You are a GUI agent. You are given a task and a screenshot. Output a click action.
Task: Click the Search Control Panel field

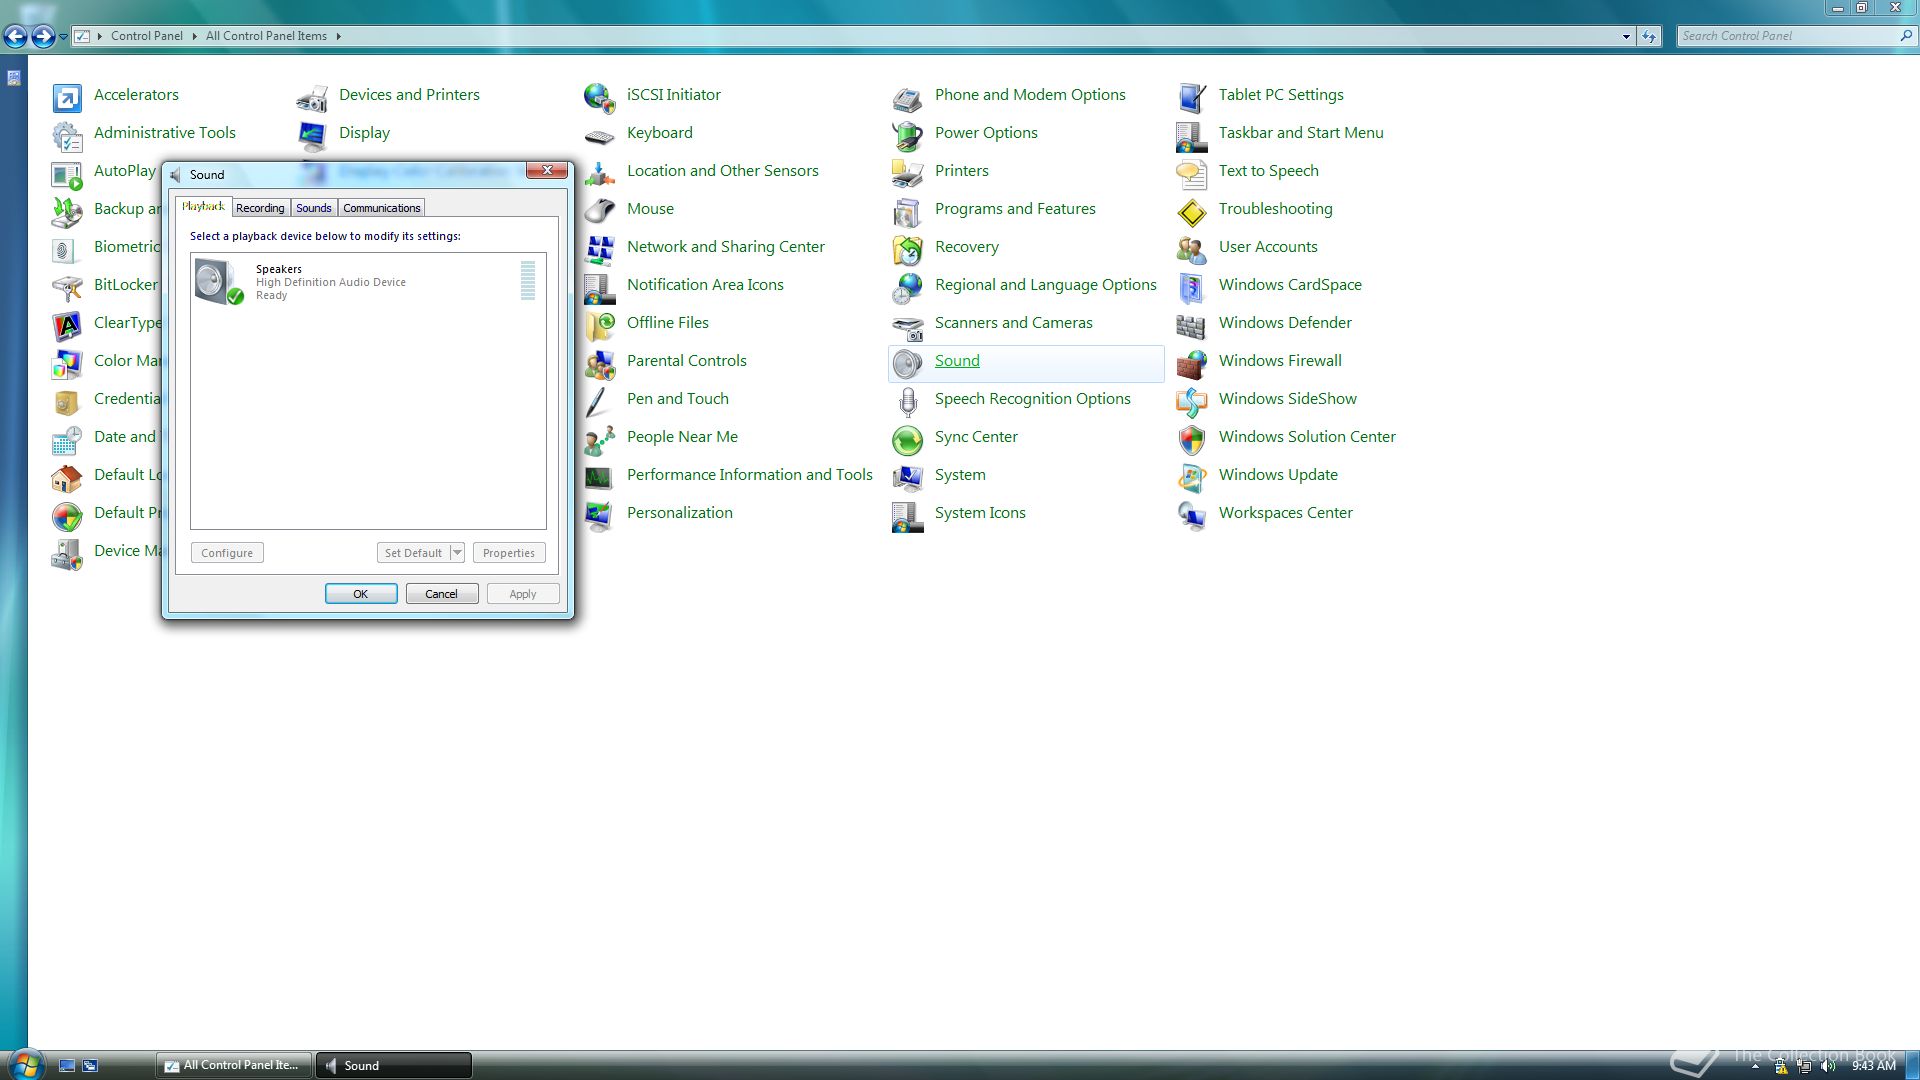pyautogui.click(x=1795, y=36)
